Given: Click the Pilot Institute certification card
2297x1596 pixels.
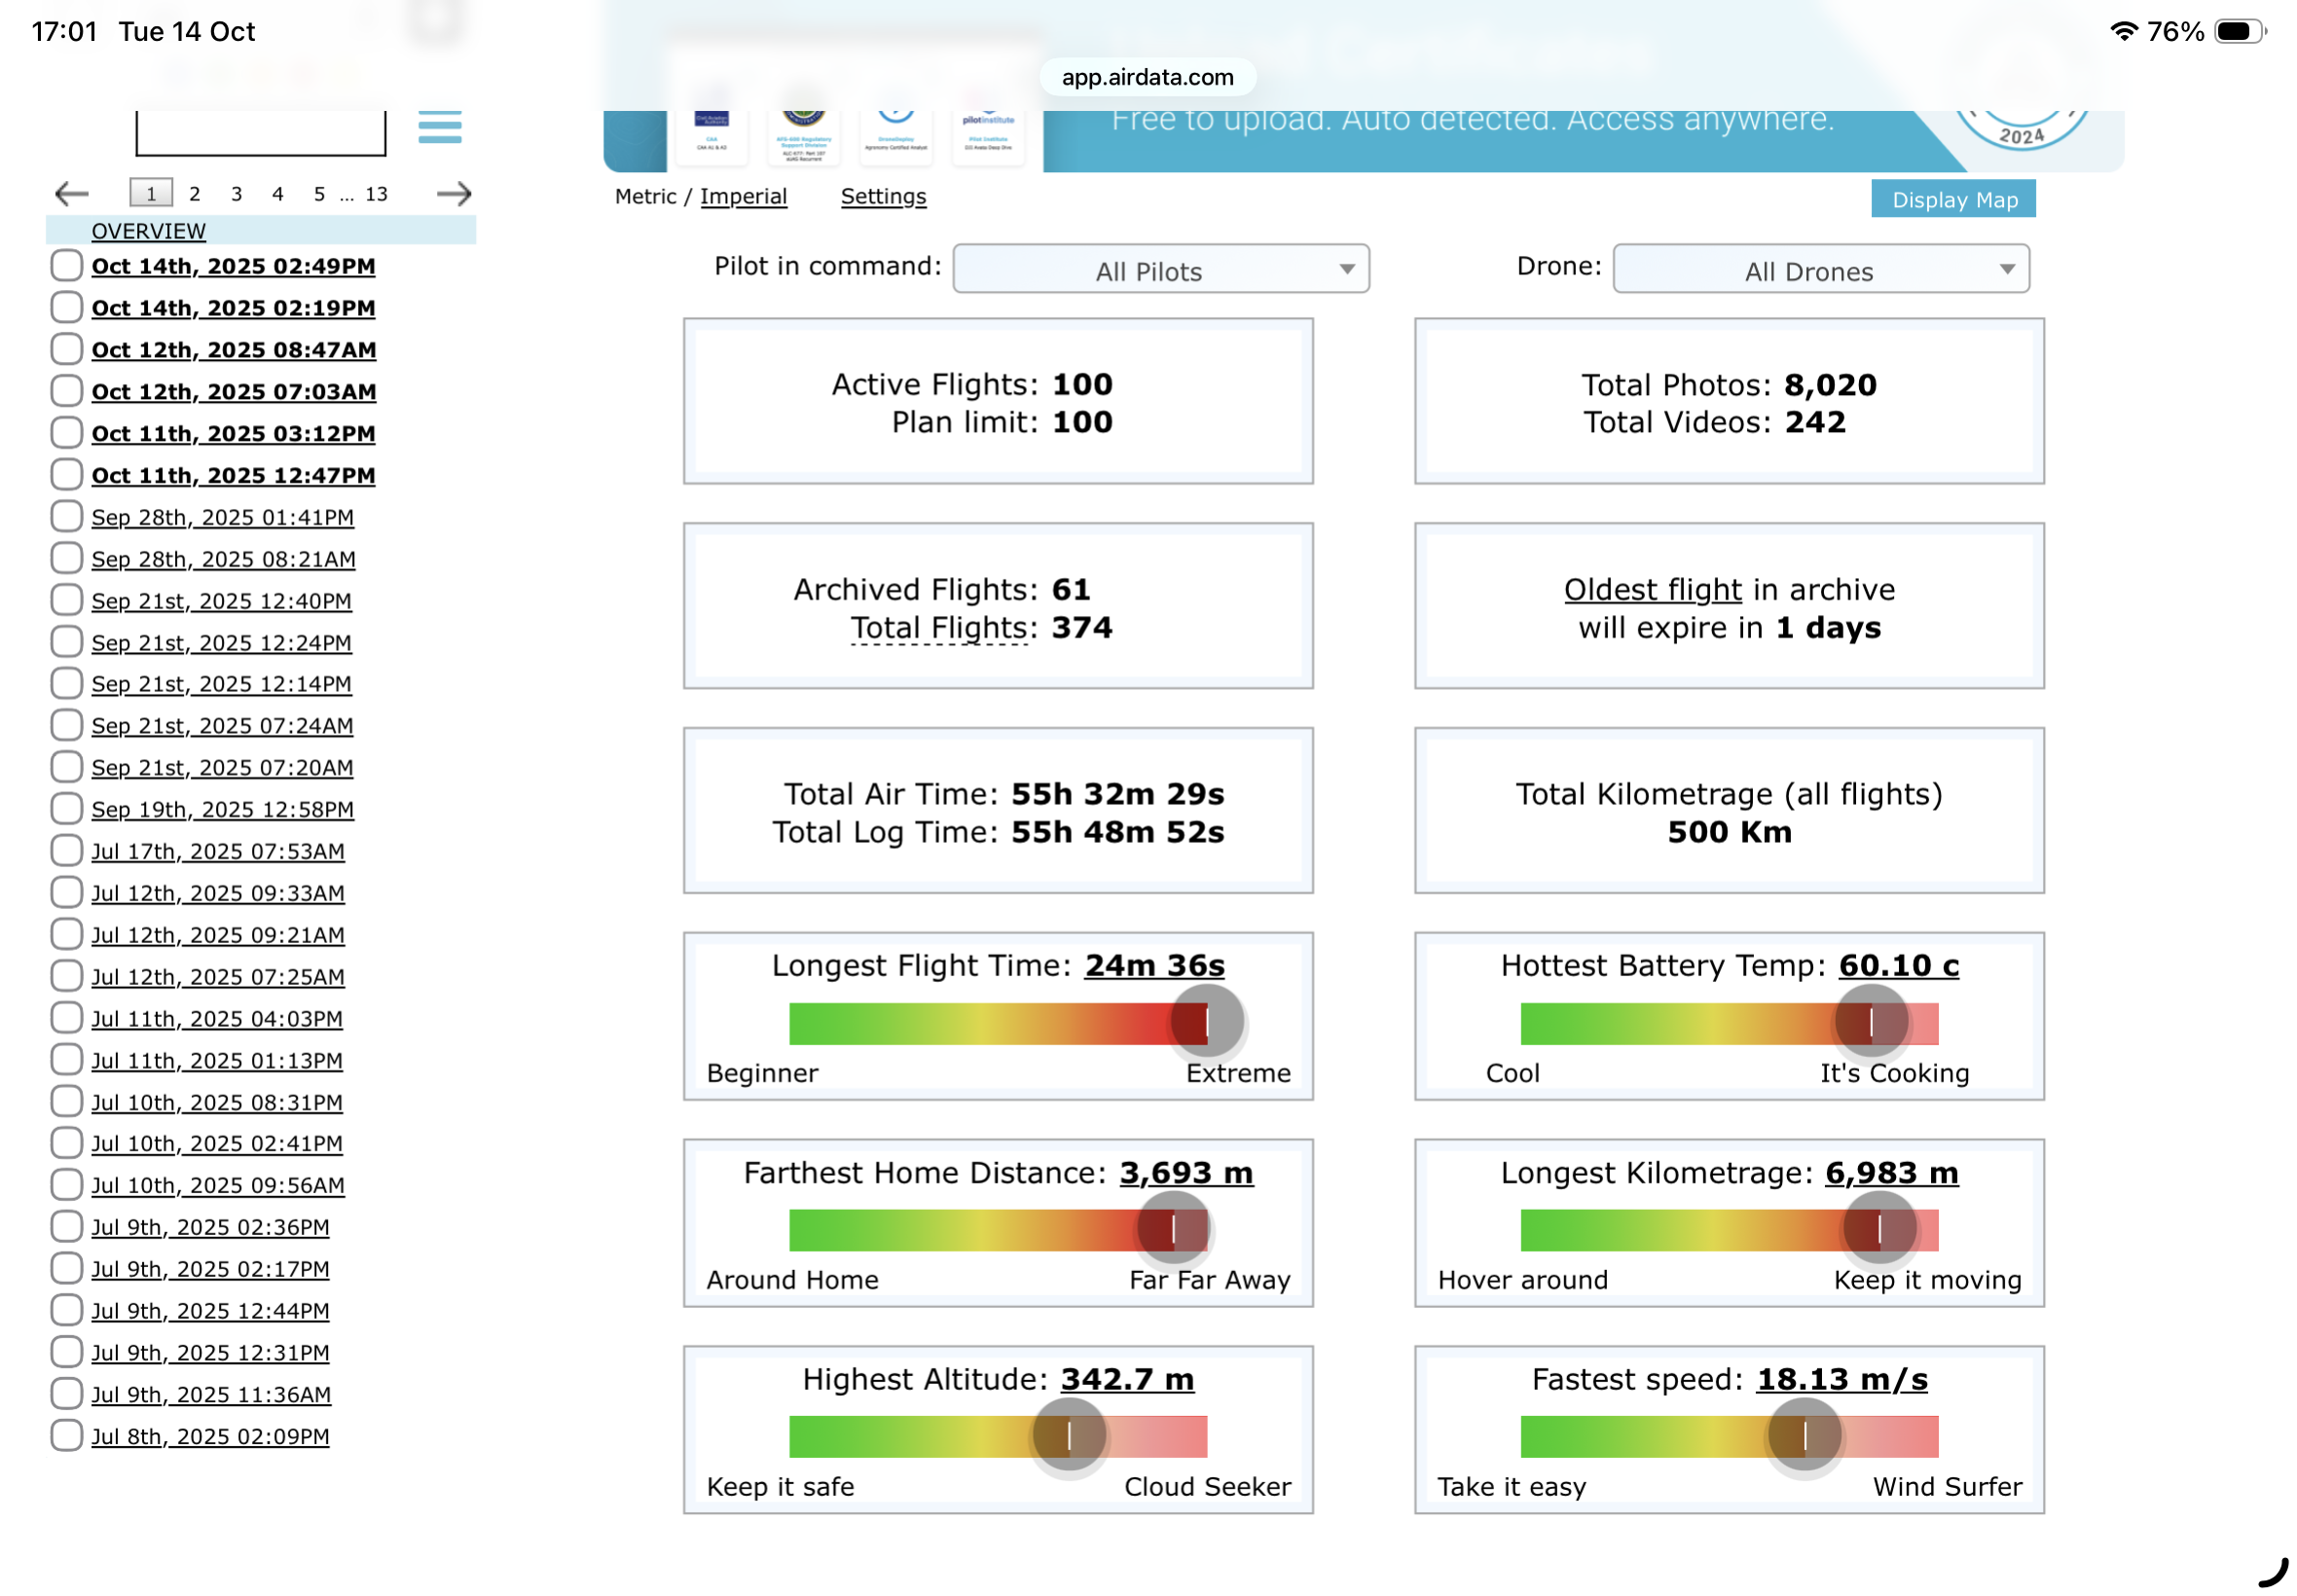Looking at the screenshot, I should pos(987,135).
